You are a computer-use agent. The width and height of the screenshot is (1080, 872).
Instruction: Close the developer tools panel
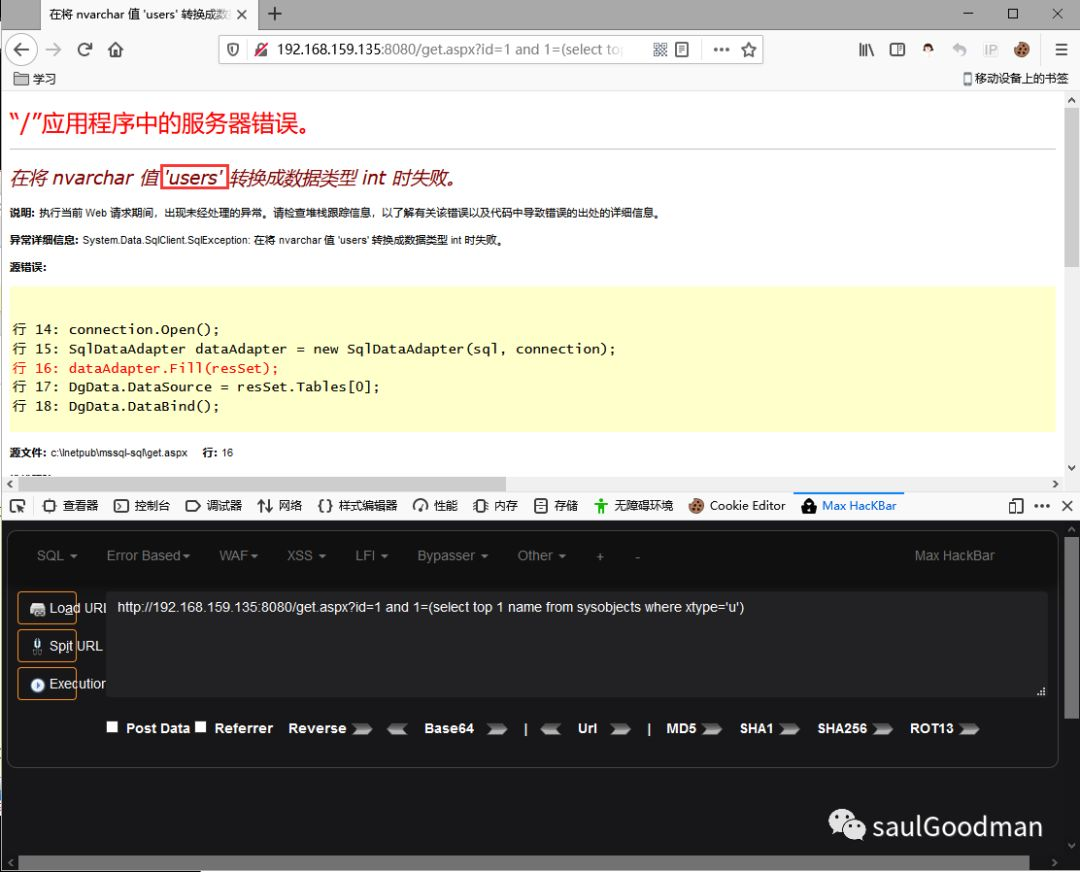[x=1067, y=506]
